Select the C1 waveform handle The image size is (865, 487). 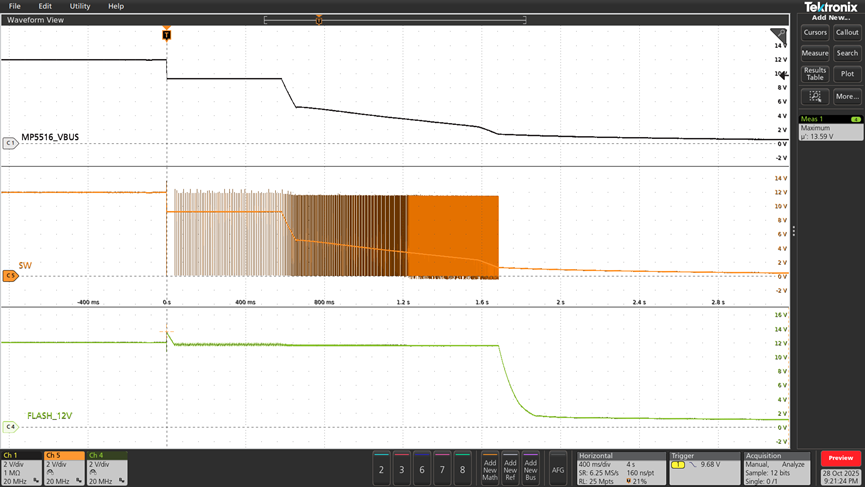point(10,144)
